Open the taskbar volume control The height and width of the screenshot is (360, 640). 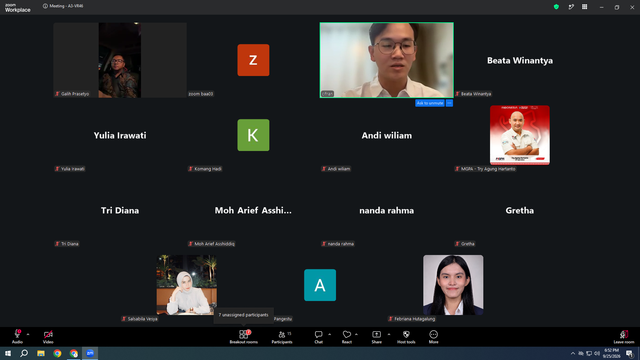click(597, 353)
